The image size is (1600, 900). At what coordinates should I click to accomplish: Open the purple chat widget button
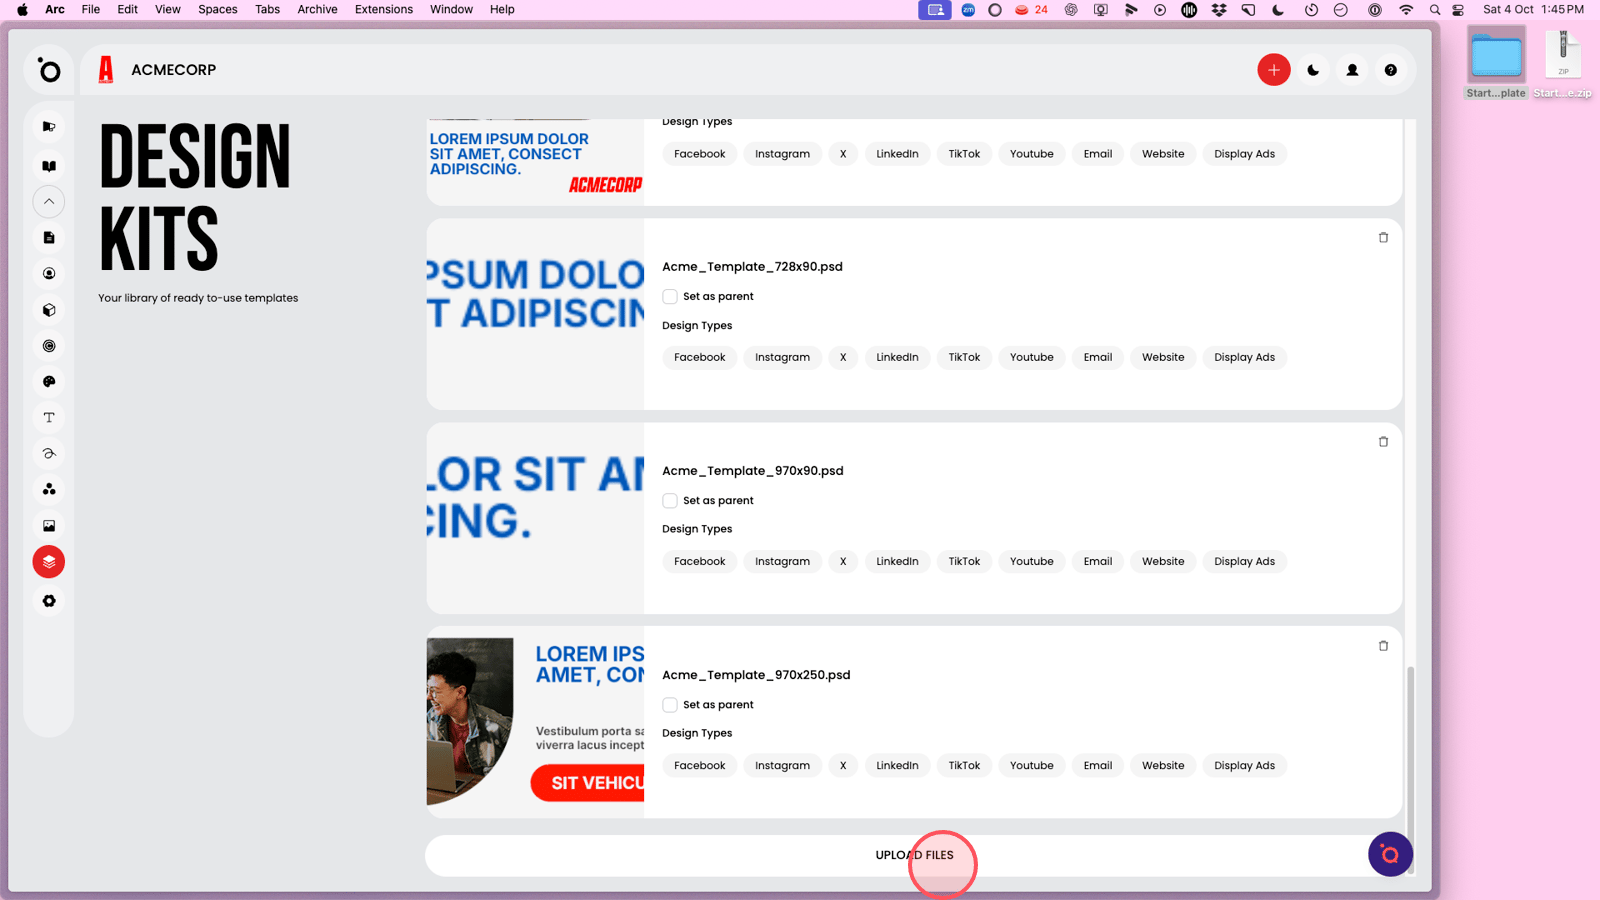(1390, 854)
